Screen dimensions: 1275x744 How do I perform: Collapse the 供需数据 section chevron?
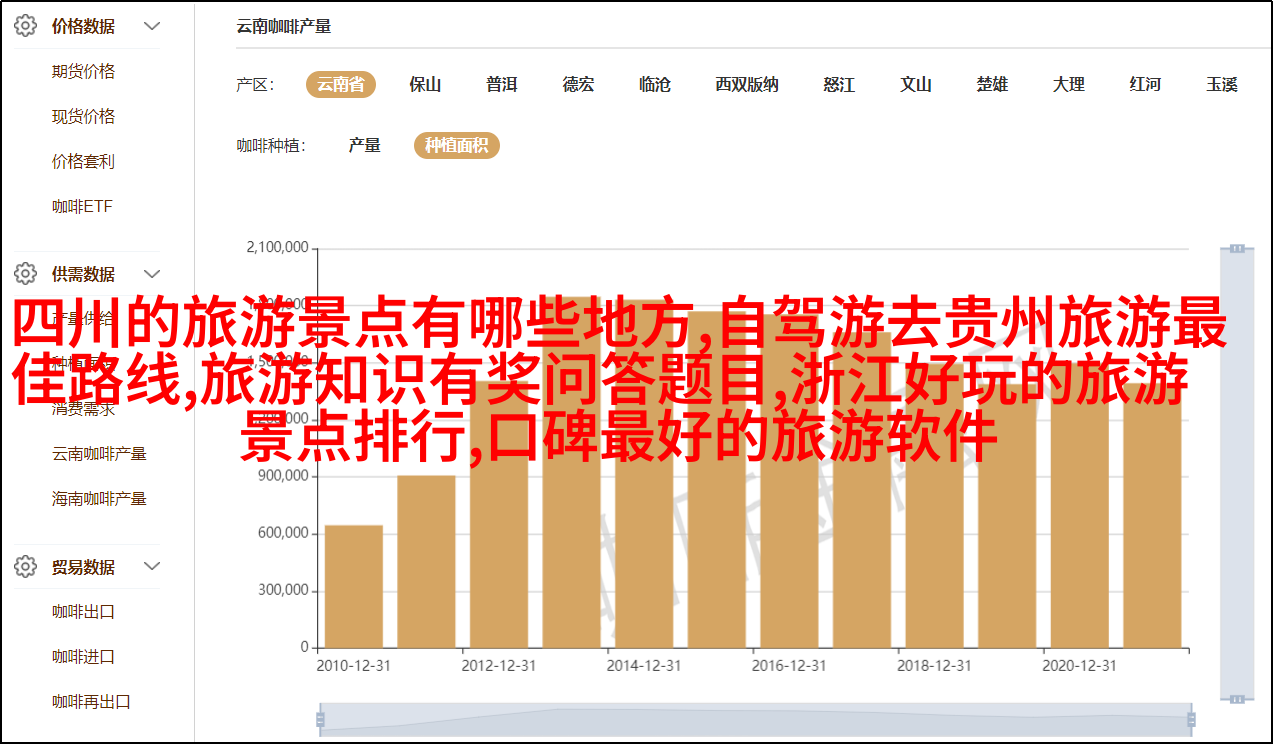point(152,273)
